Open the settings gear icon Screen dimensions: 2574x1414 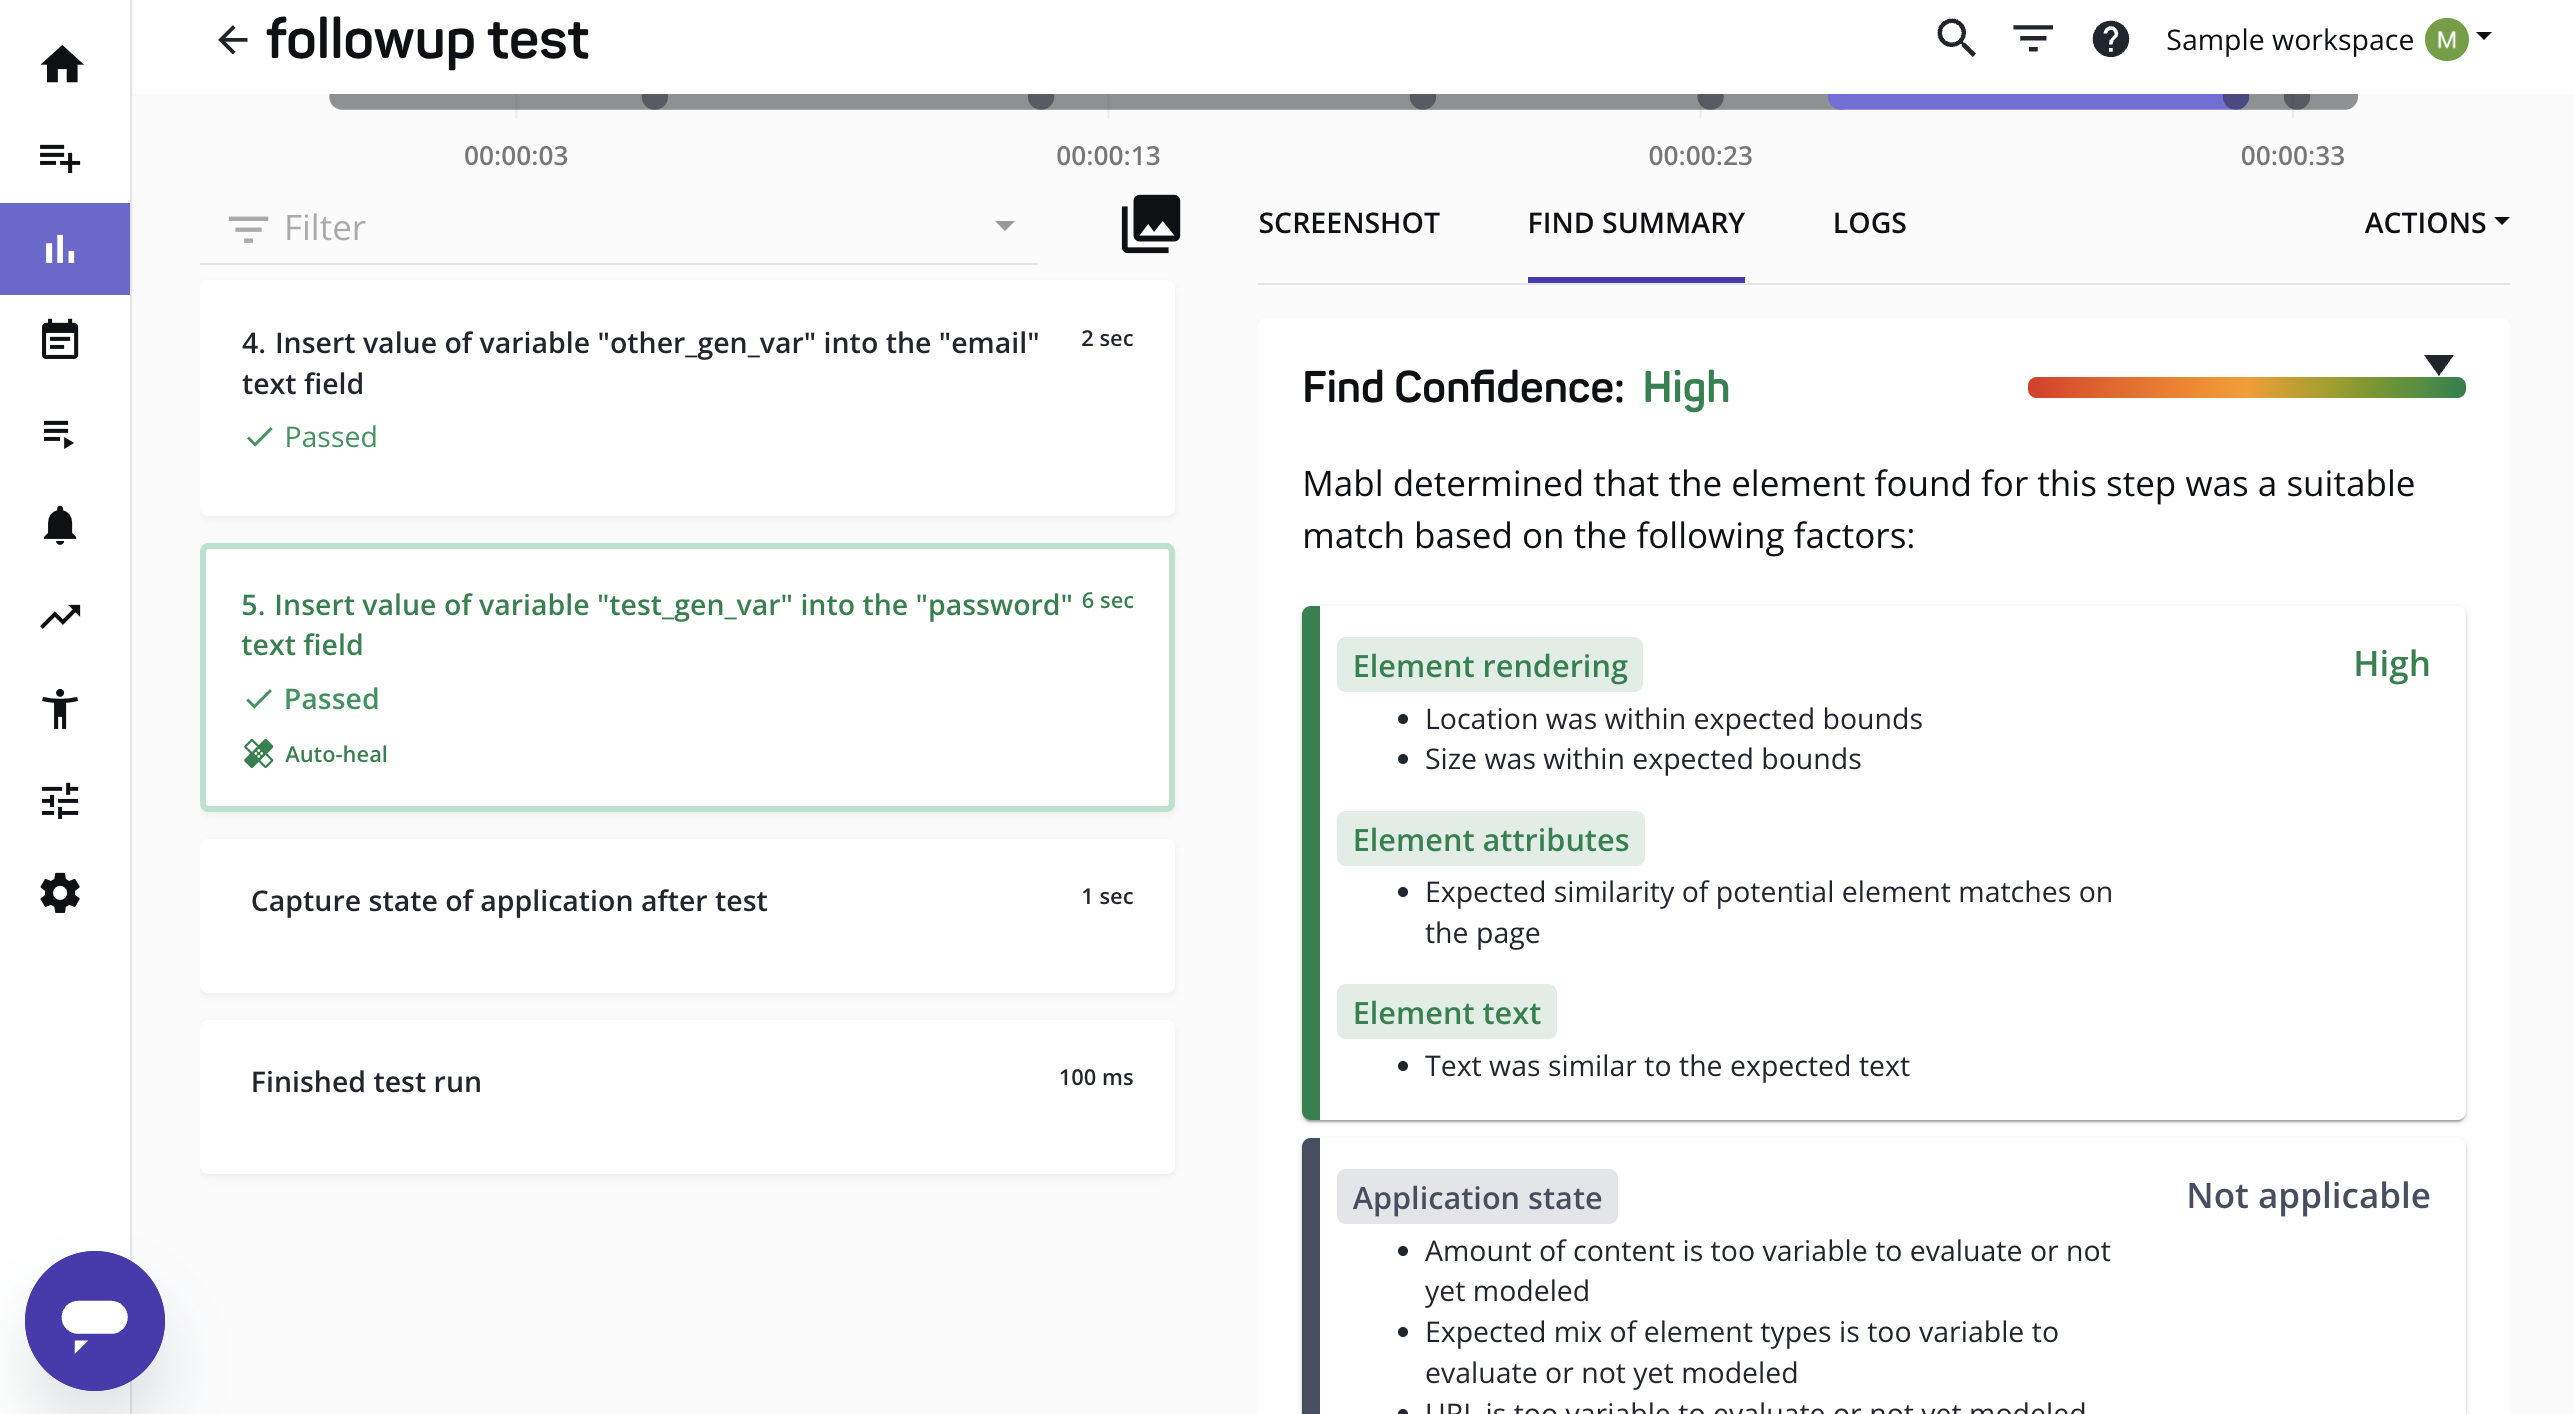(x=60, y=893)
